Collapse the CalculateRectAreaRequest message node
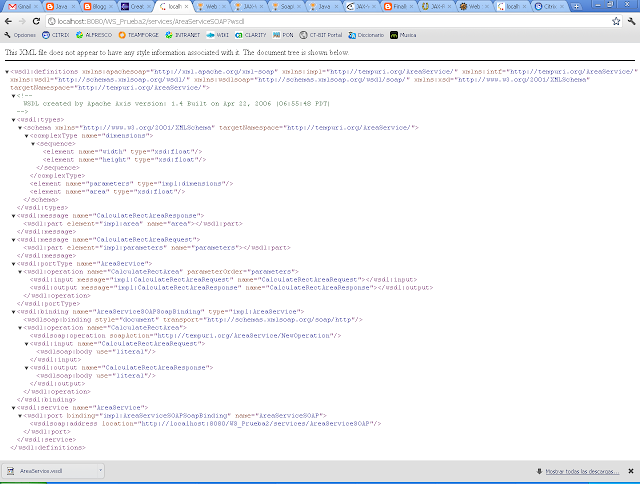The width and height of the screenshot is (640, 484). tap(13, 240)
